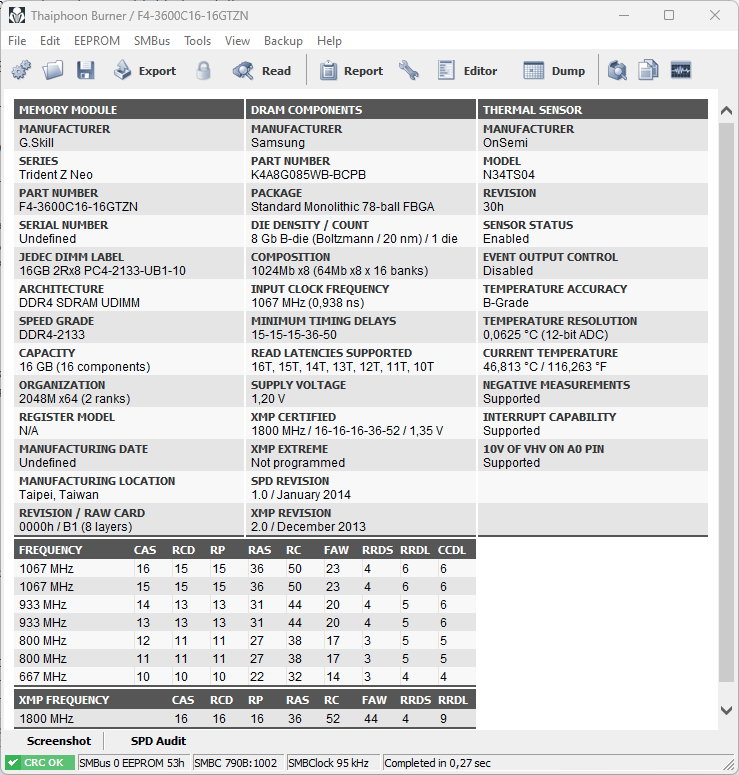Click XMP certified '1800 MHz / 16-16-16-36-52 / 1,35 V'
Image resolution: width=739 pixels, height=775 pixels.
[x=347, y=431]
